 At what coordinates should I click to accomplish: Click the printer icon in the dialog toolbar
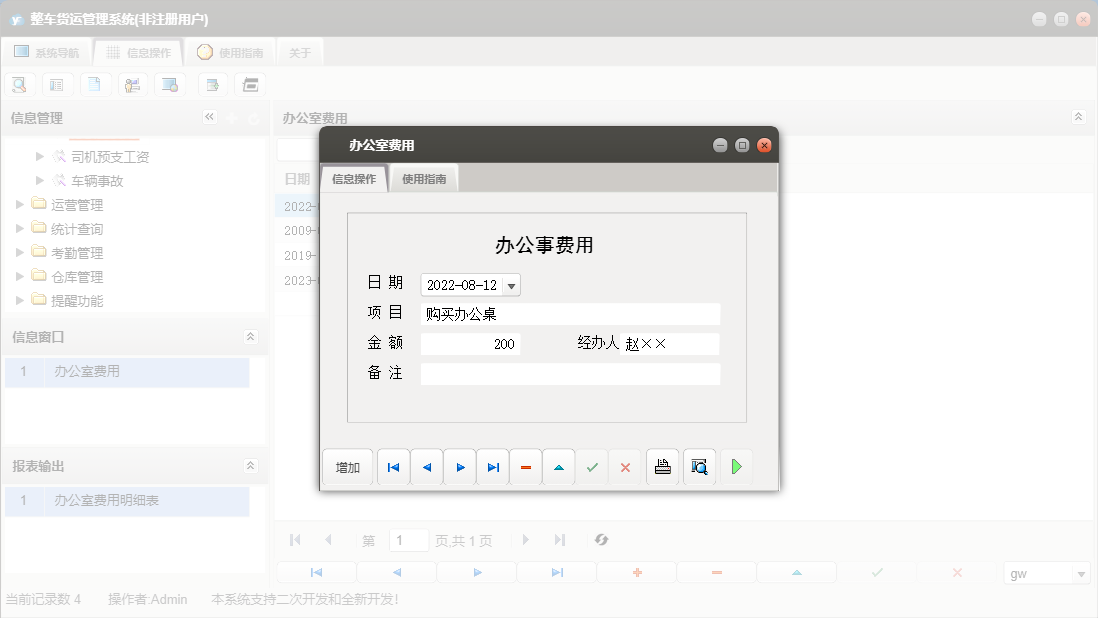pos(662,466)
